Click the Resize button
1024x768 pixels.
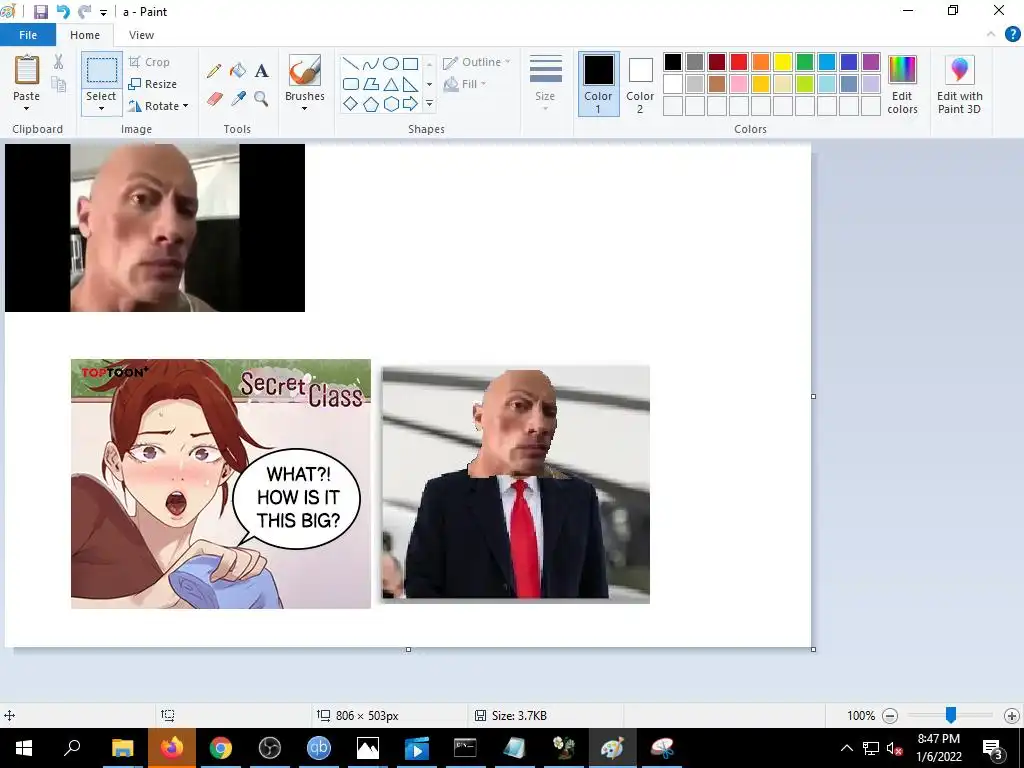[x=153, y=84]
